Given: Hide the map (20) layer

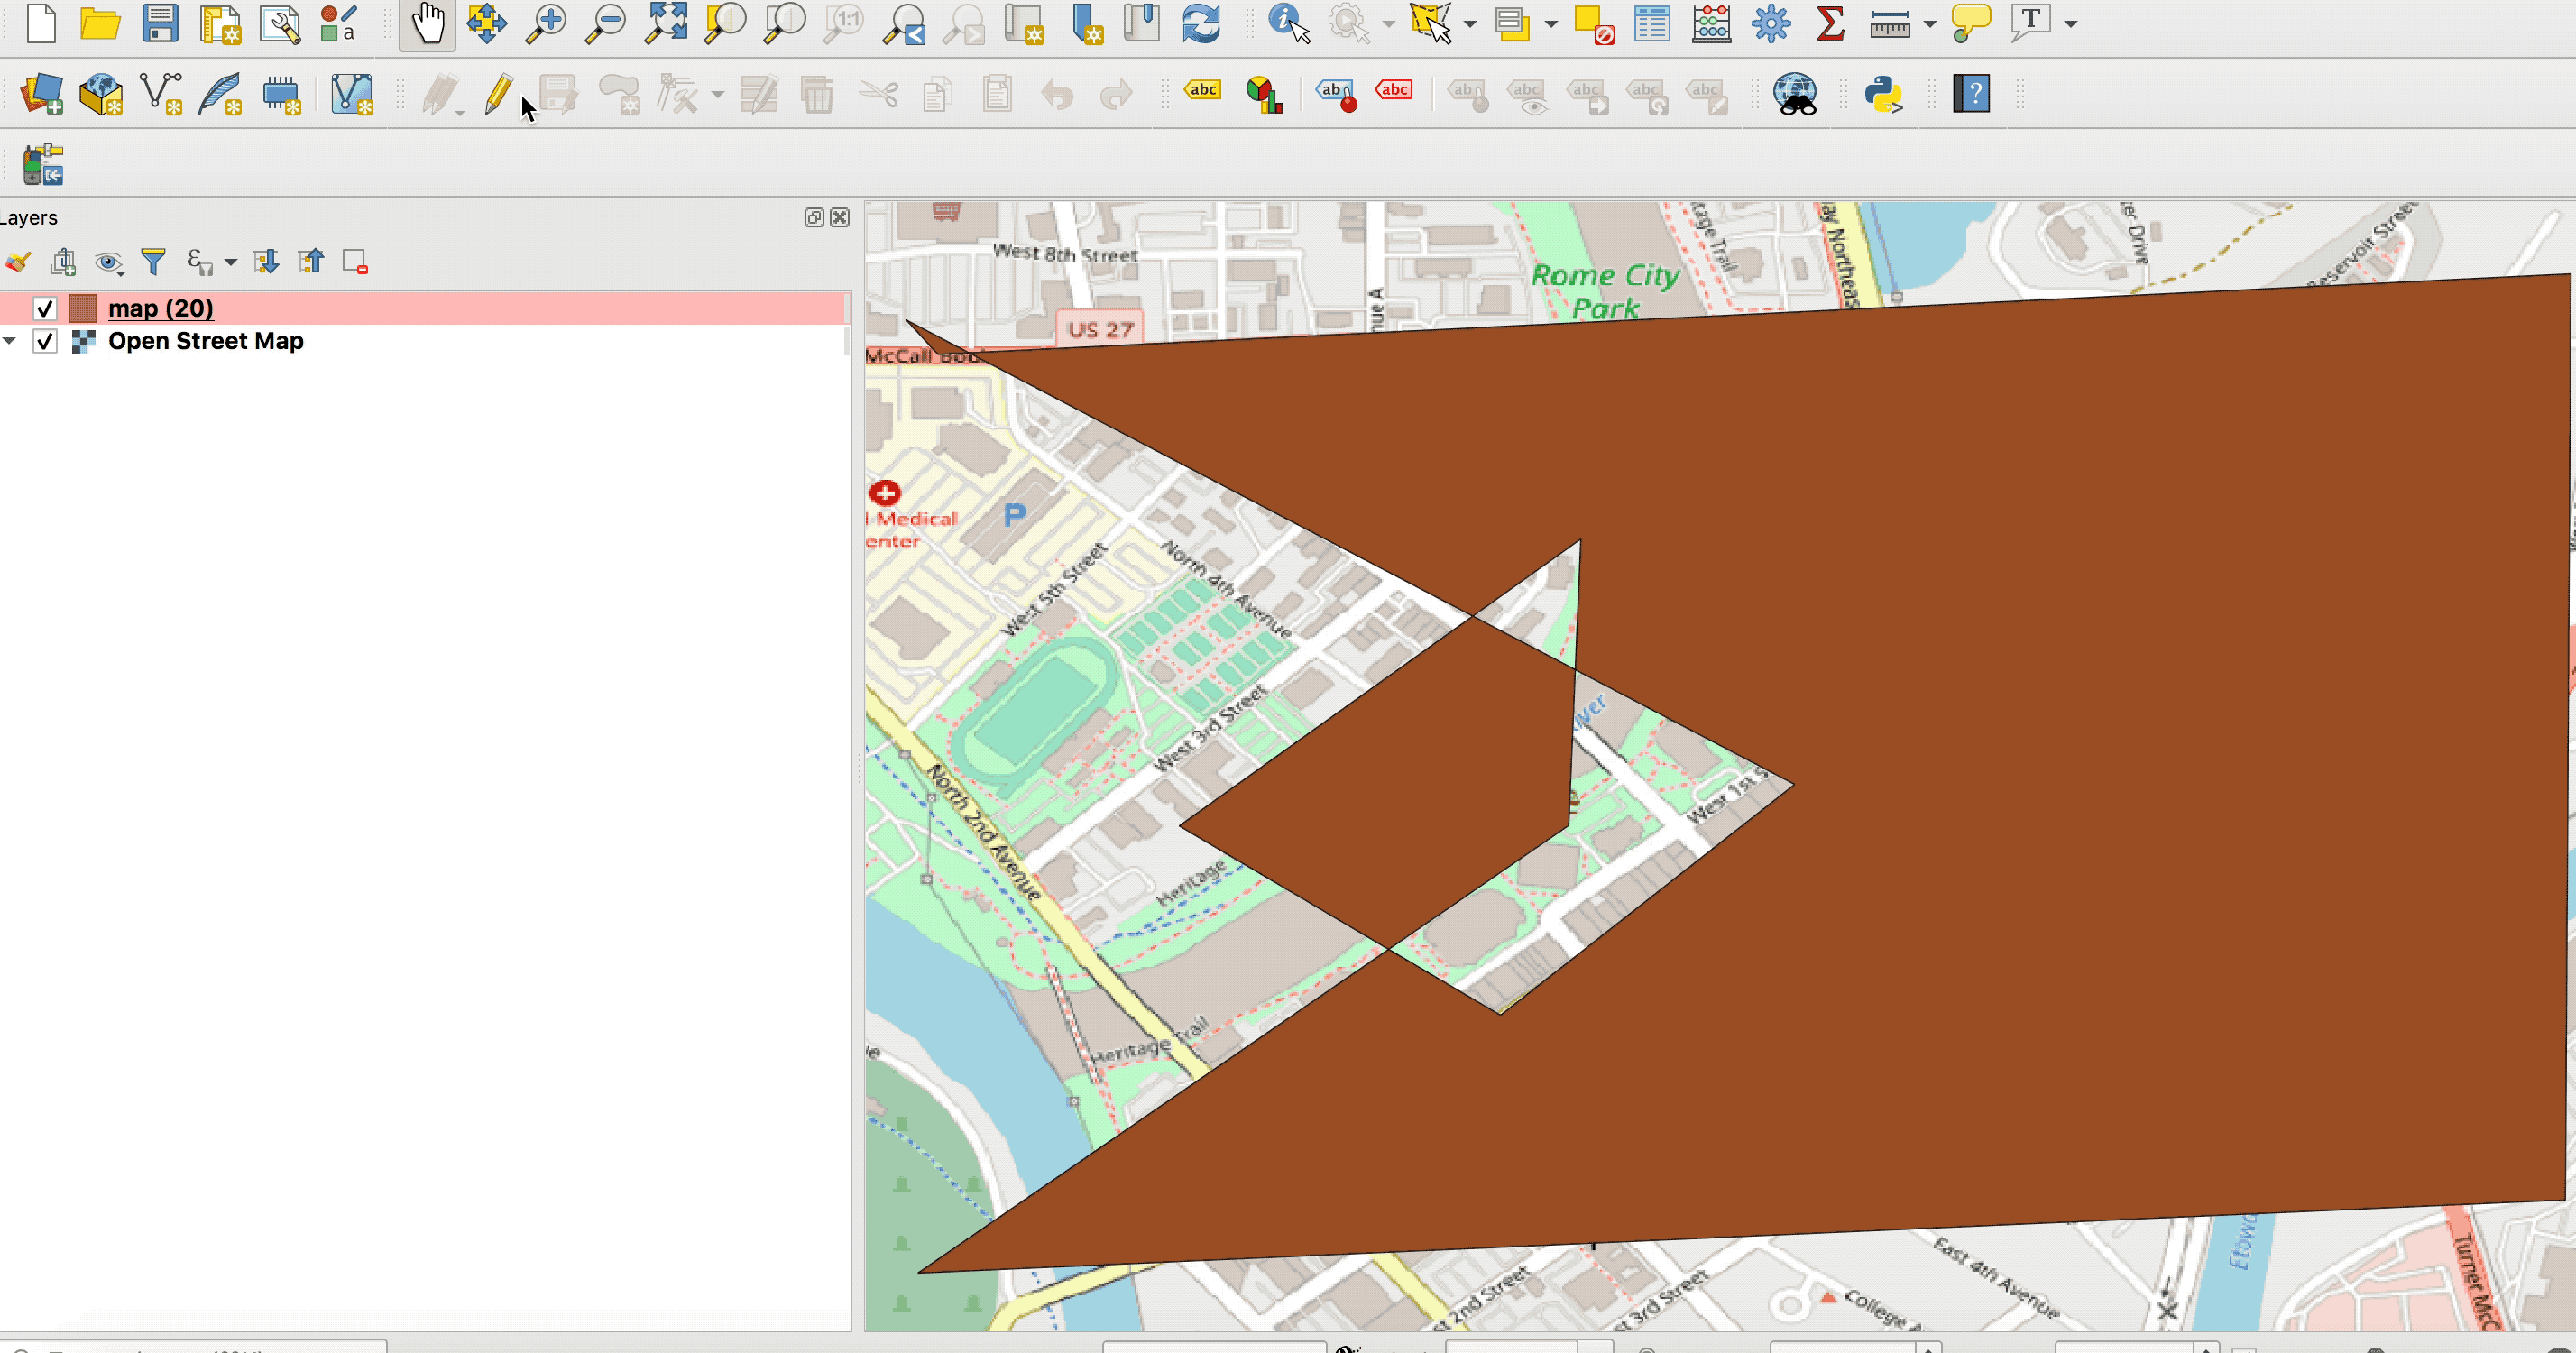Looking at the screenshot, I should coord(44,308).
